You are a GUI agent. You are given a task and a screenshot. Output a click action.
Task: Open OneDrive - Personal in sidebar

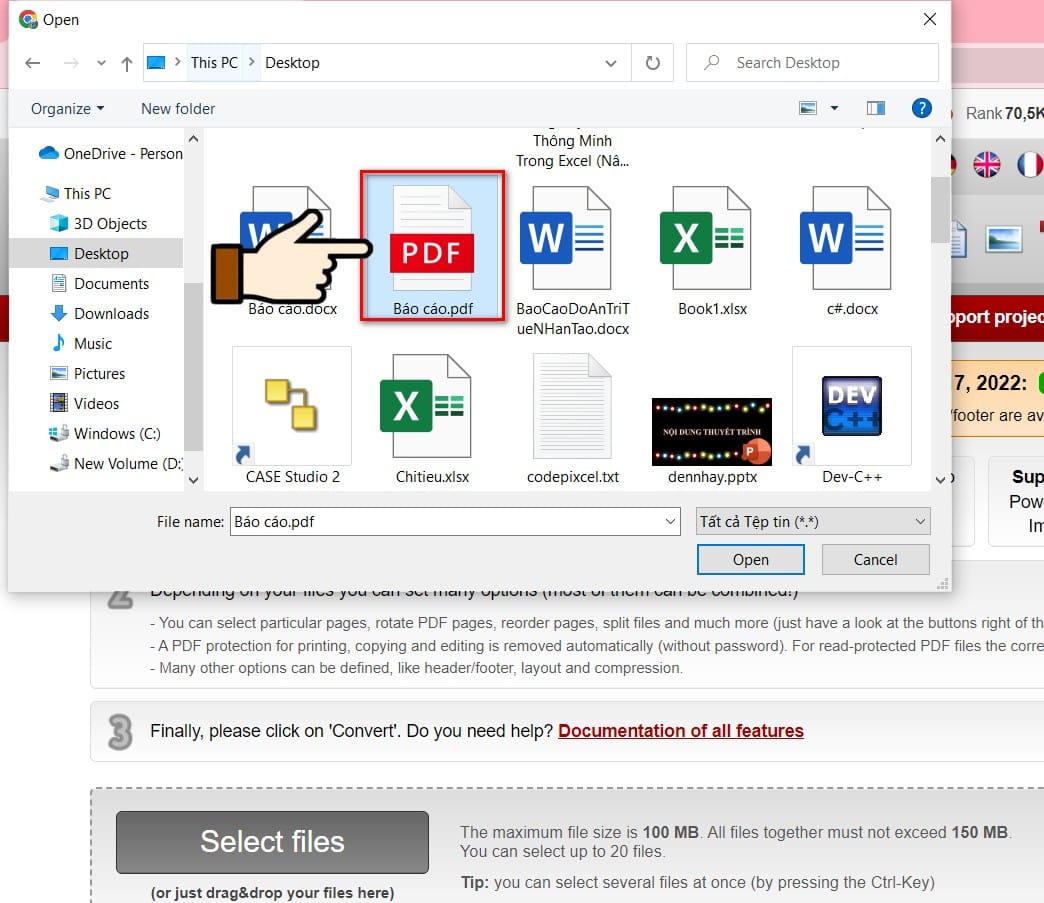coord(111,154)
